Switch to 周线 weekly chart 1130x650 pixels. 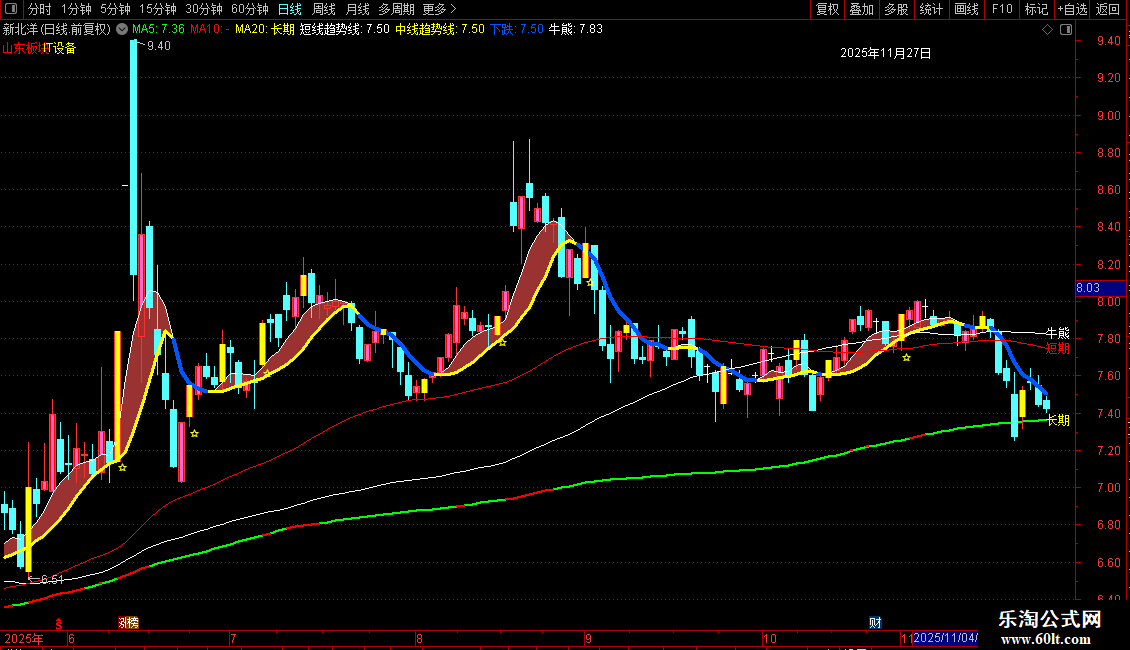[x=324, y=9]
